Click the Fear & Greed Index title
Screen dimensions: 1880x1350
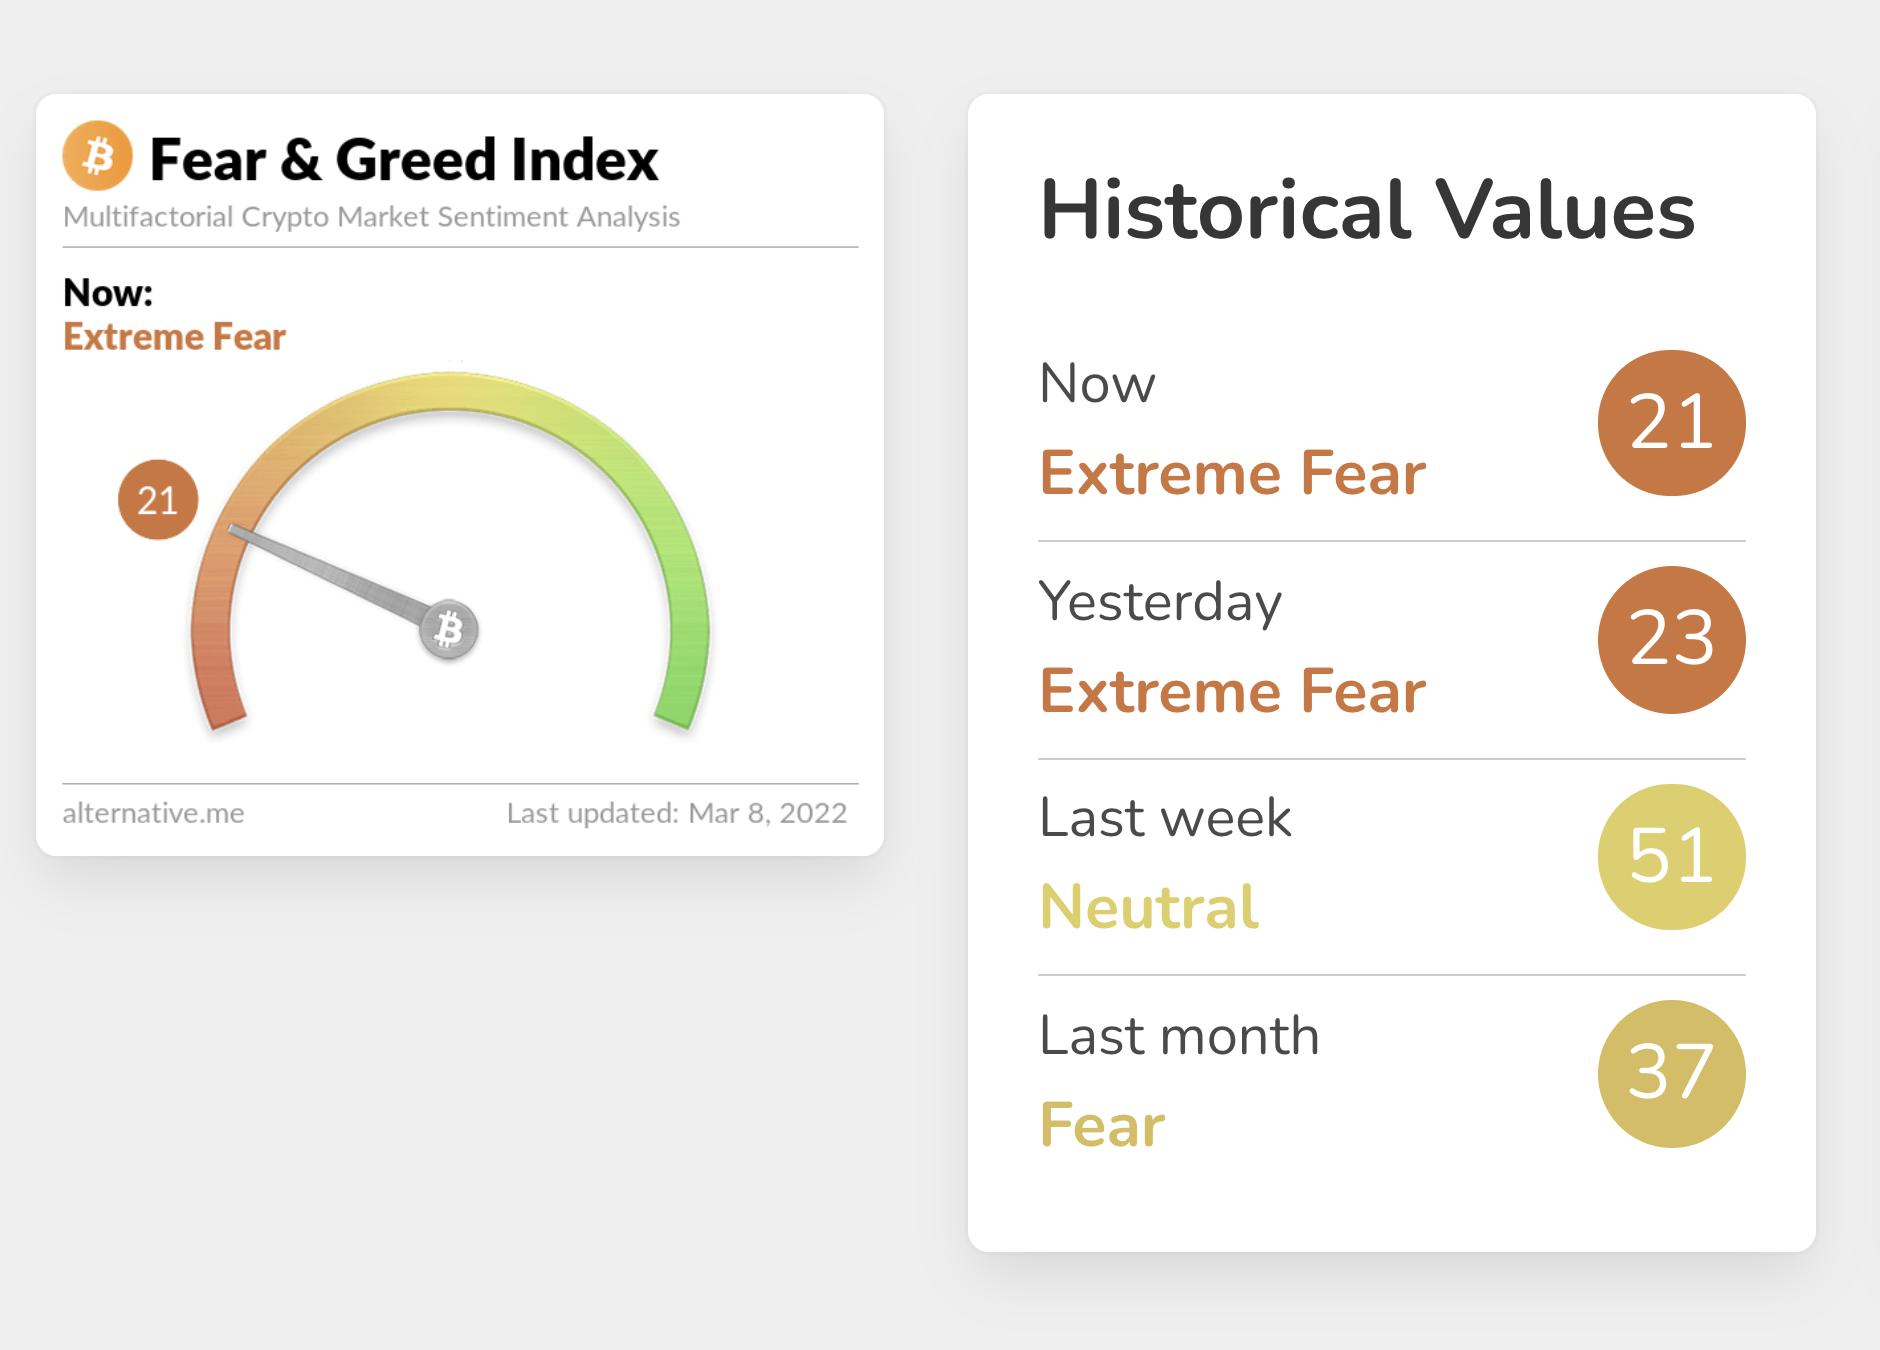(404, 159)
